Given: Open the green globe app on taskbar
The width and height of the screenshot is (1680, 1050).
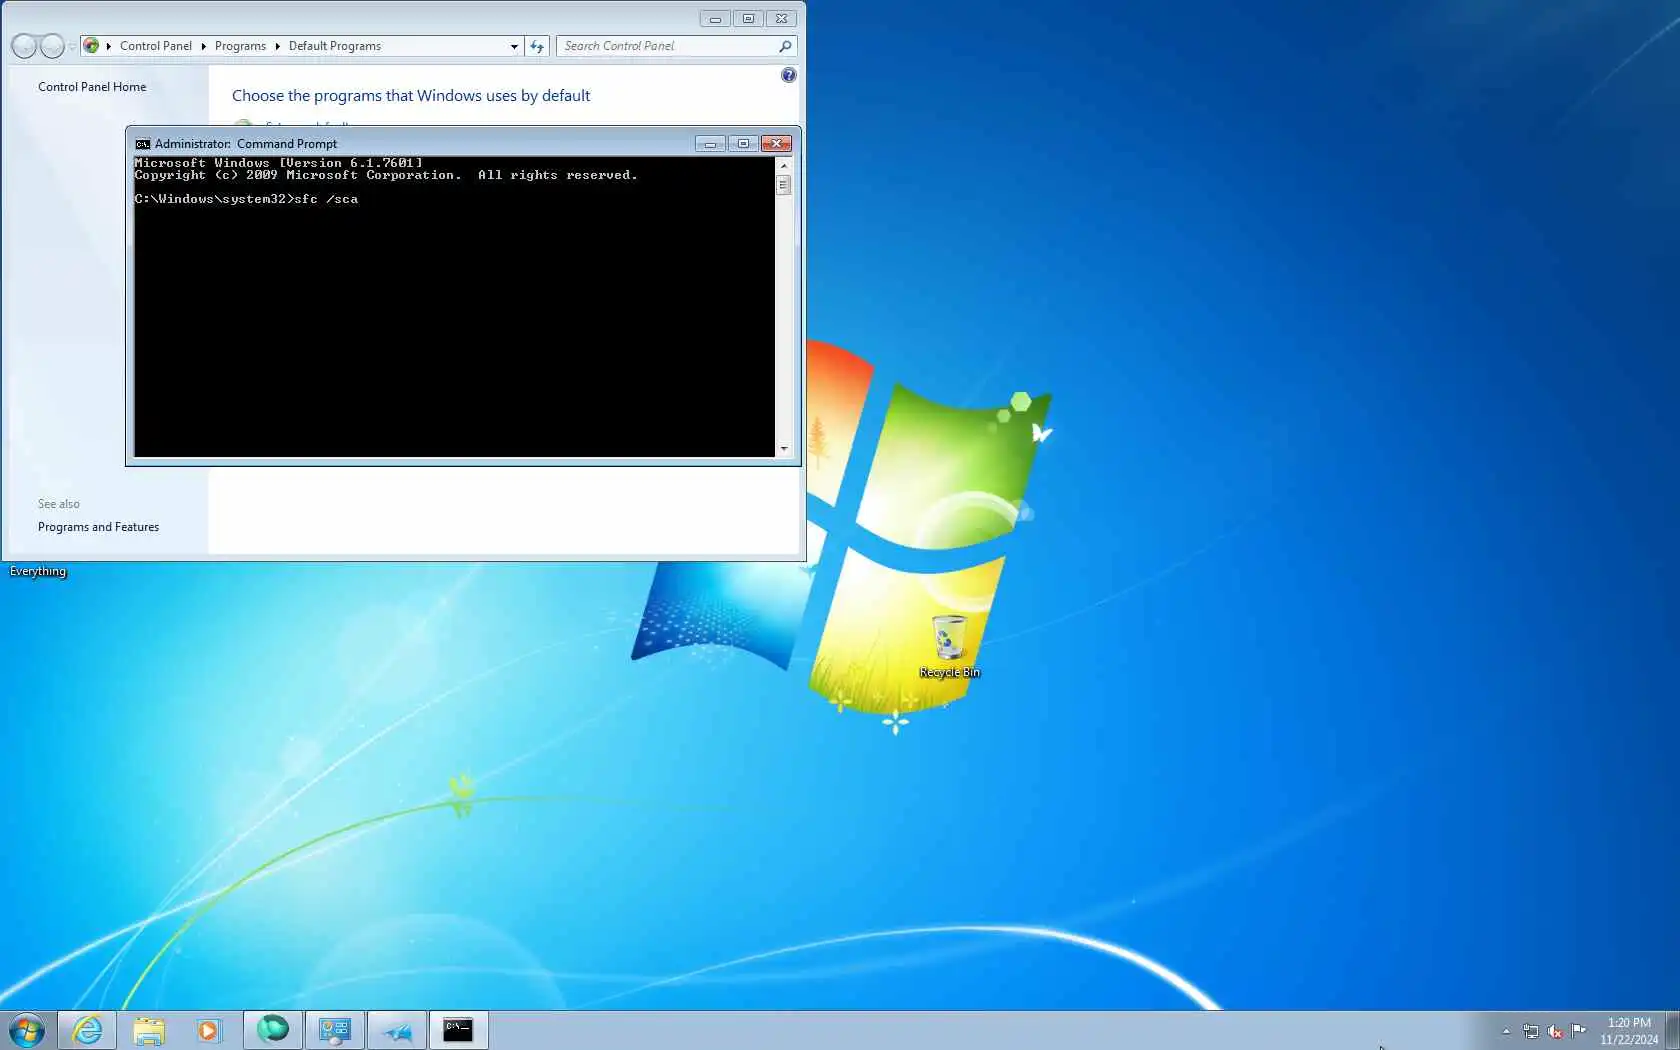Looking at the screenshot, I should 273,1030.
